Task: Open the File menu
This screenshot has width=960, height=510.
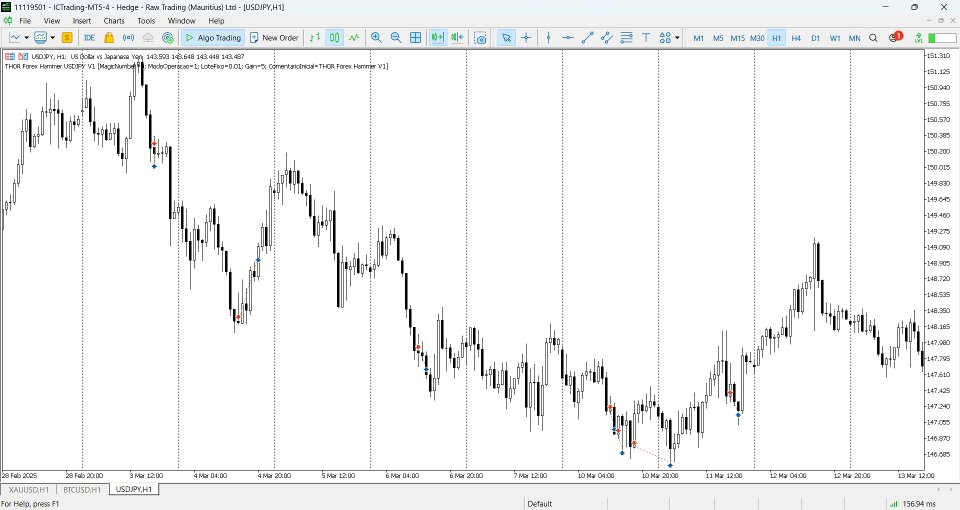Action: [x=25, y=21]
